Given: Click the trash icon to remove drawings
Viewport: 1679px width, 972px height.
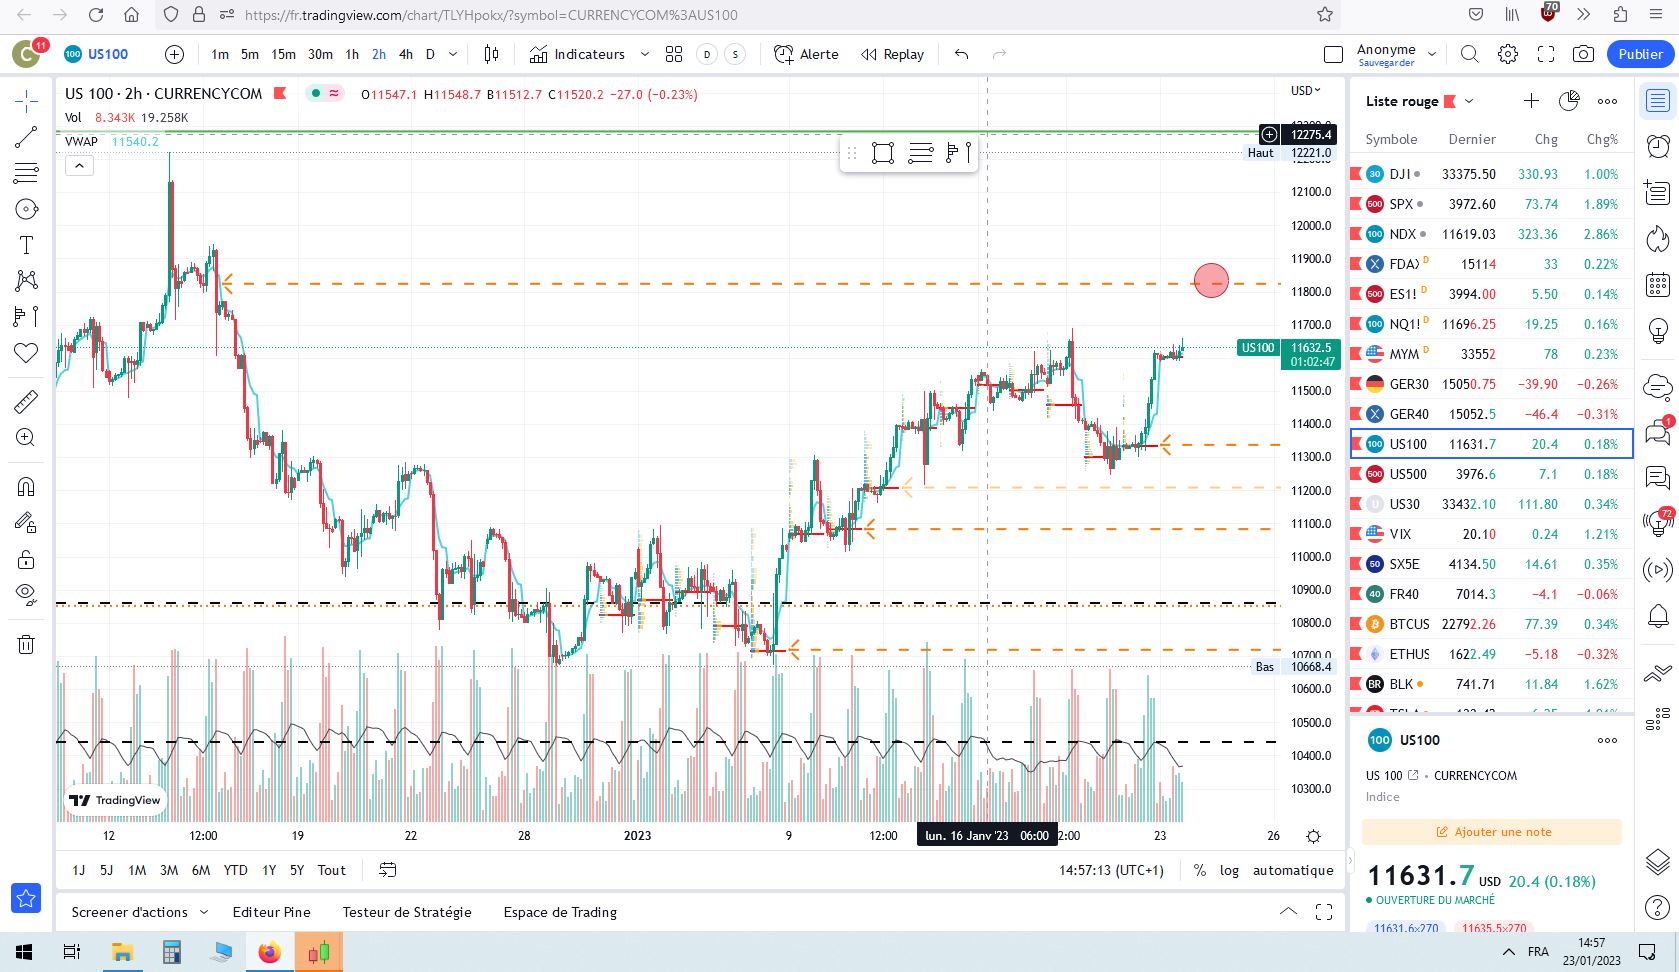Looking at the screenshot, I should tap(26, 644).
